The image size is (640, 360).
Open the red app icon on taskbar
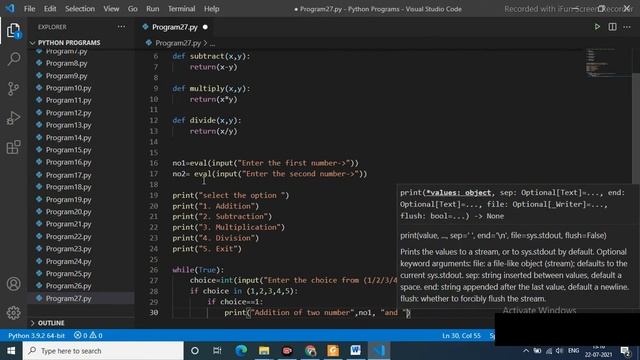[287, 351]
